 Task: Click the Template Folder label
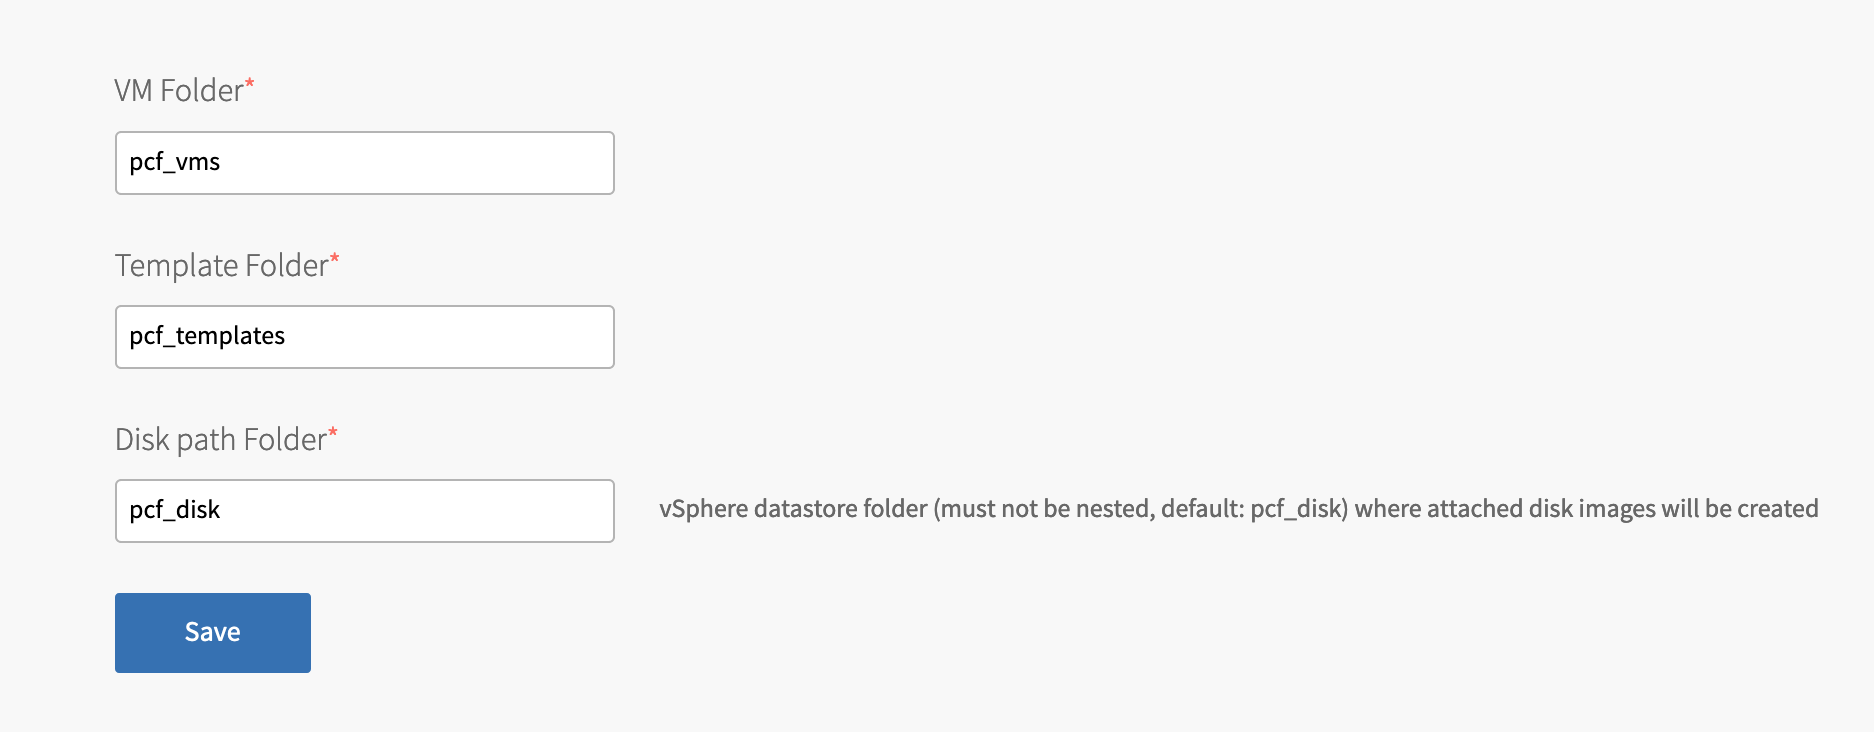pyautogui.click(x=221, y=266)
